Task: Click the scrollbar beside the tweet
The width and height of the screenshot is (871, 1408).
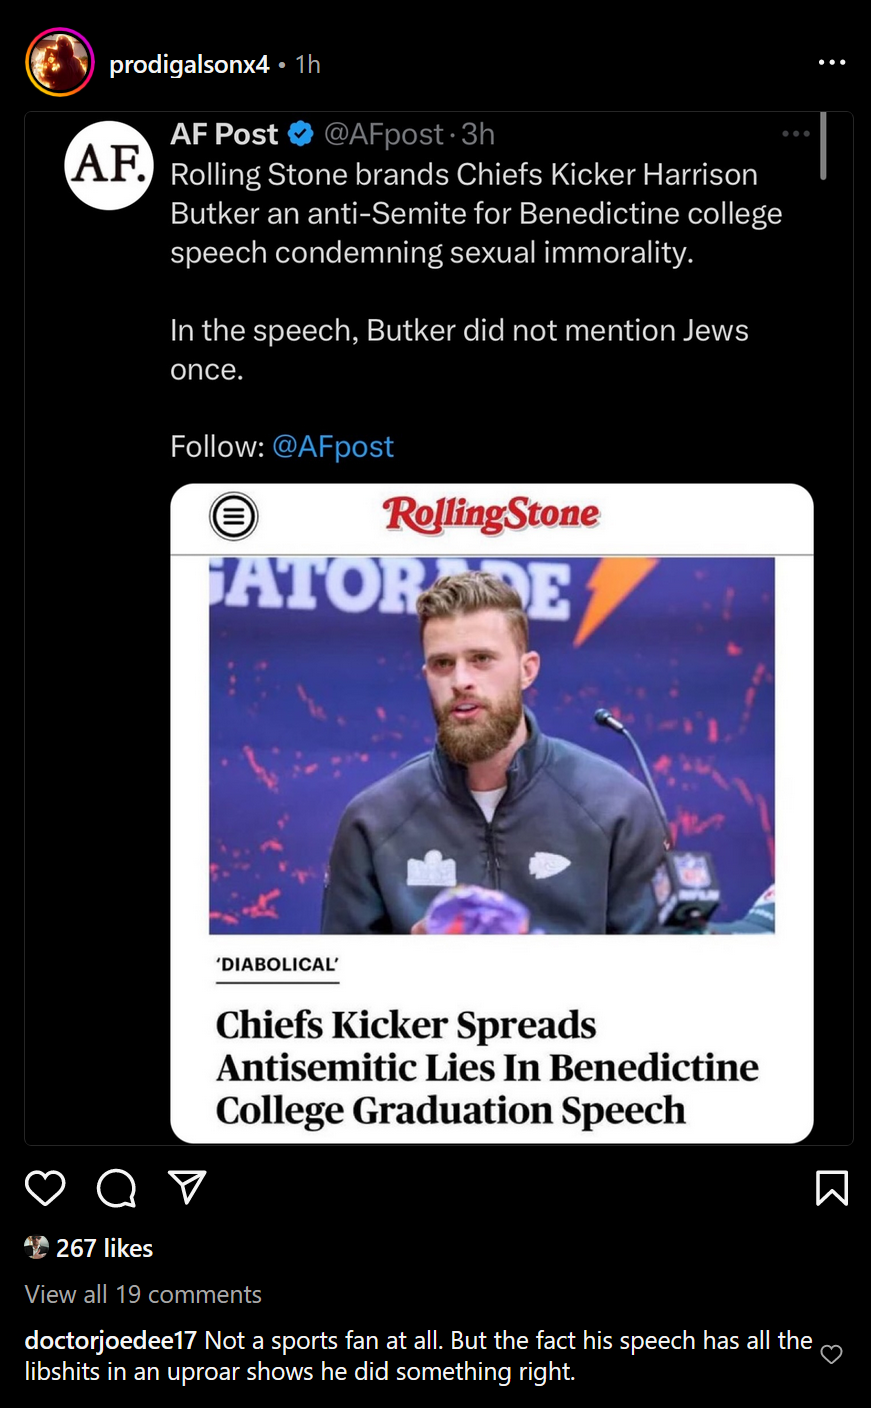Action: [823, 146]
